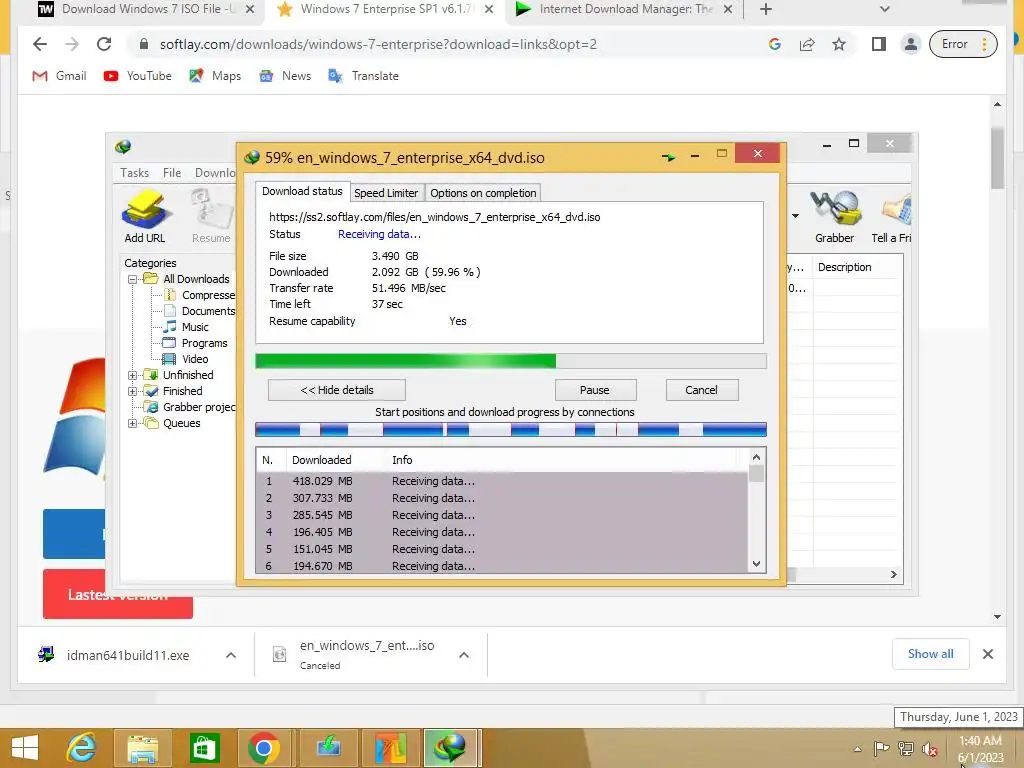
Task: Switch to Internet Download Manager browser tab
Action: pyautogui.click(x=624, y=9)
